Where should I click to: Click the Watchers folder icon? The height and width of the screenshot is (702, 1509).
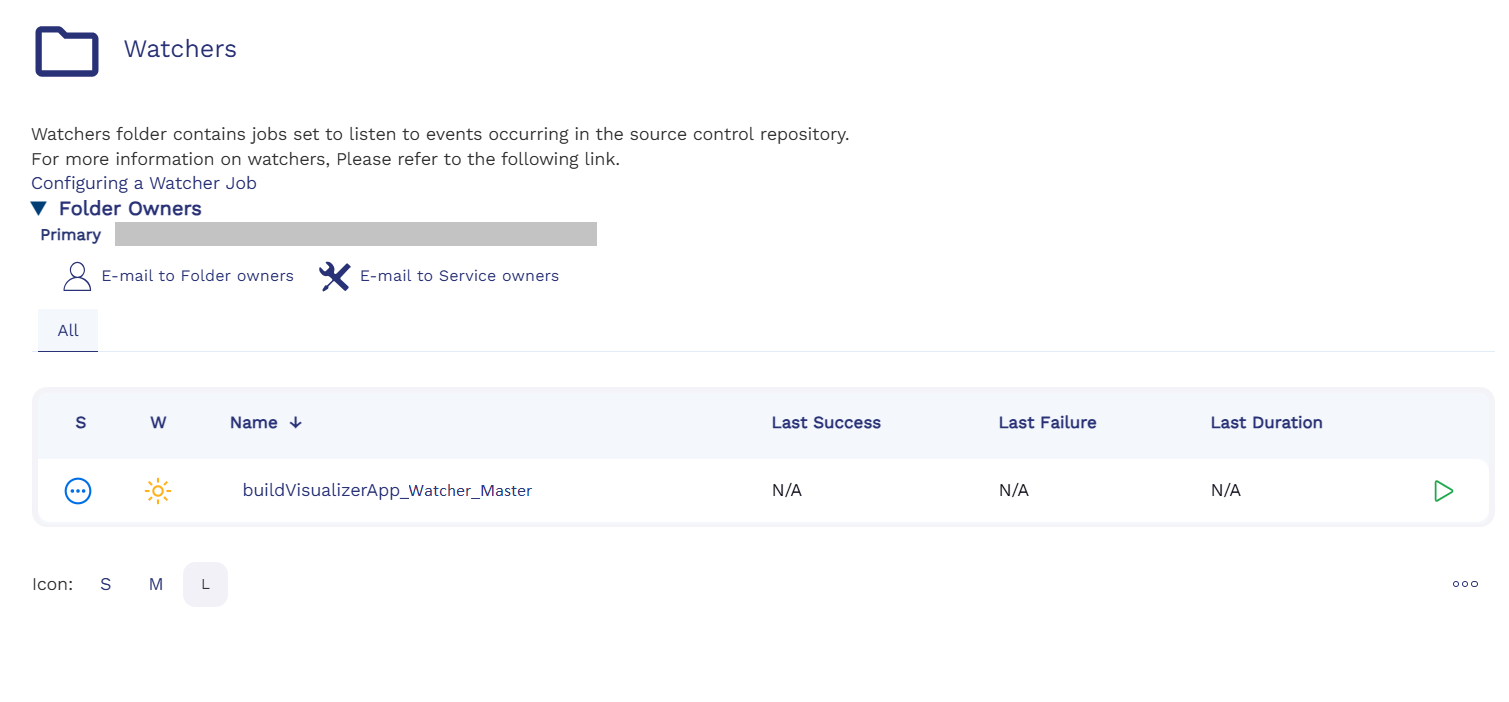click(x=67, y=50)
